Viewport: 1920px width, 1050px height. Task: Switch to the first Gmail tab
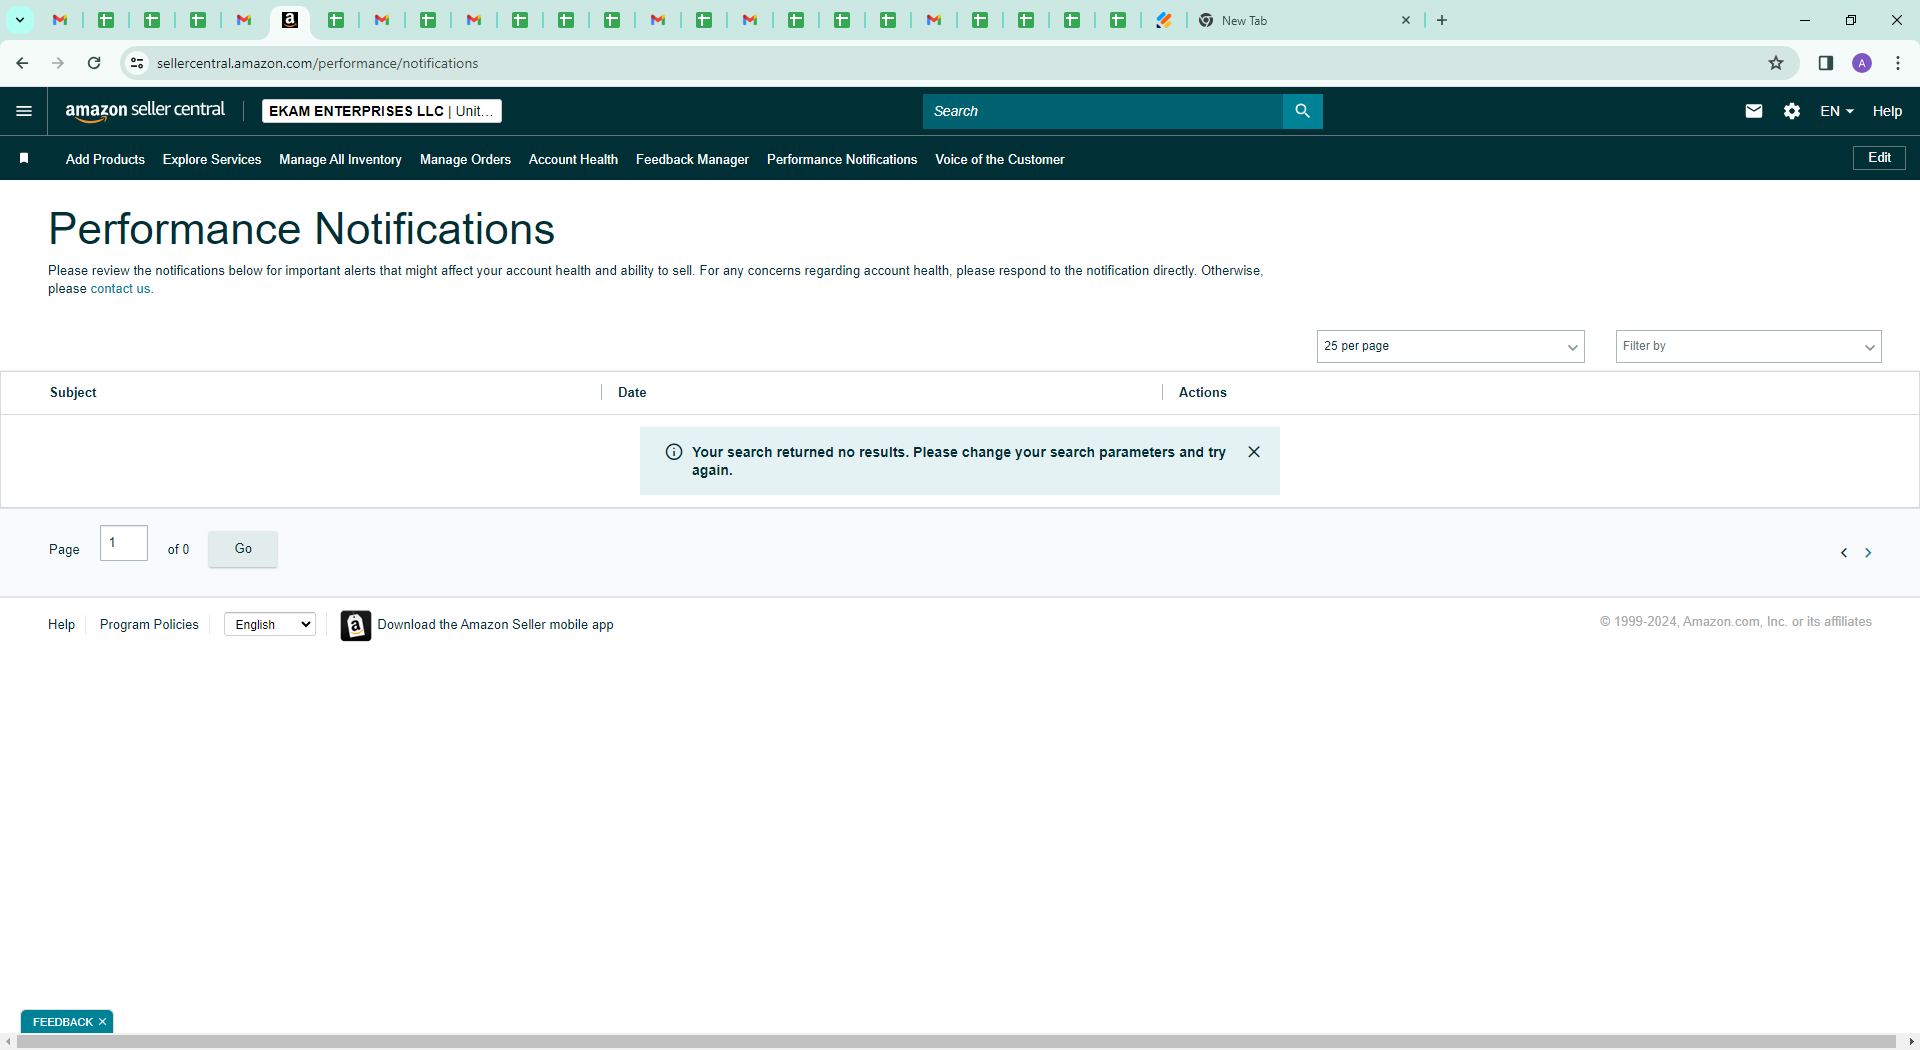tap(60, 20)
